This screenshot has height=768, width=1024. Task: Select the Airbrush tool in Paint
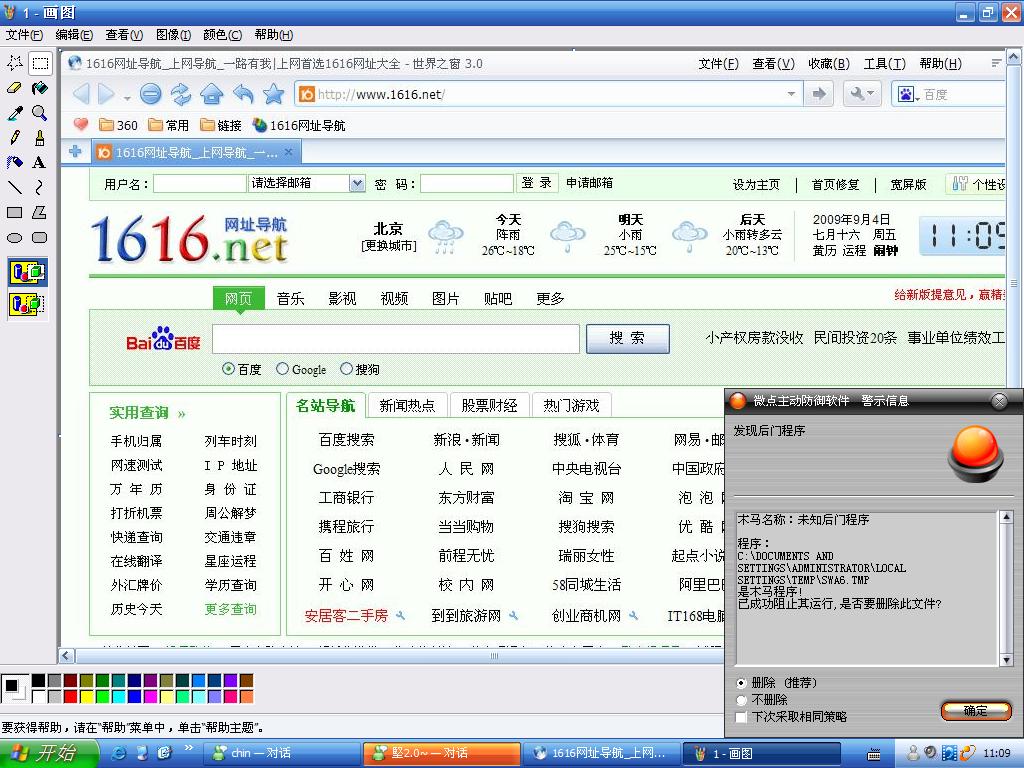tap(14, 163)
